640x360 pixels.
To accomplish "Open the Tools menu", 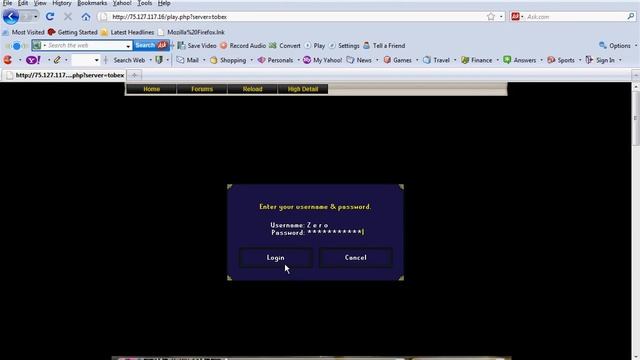I will (x=144, y=3).
